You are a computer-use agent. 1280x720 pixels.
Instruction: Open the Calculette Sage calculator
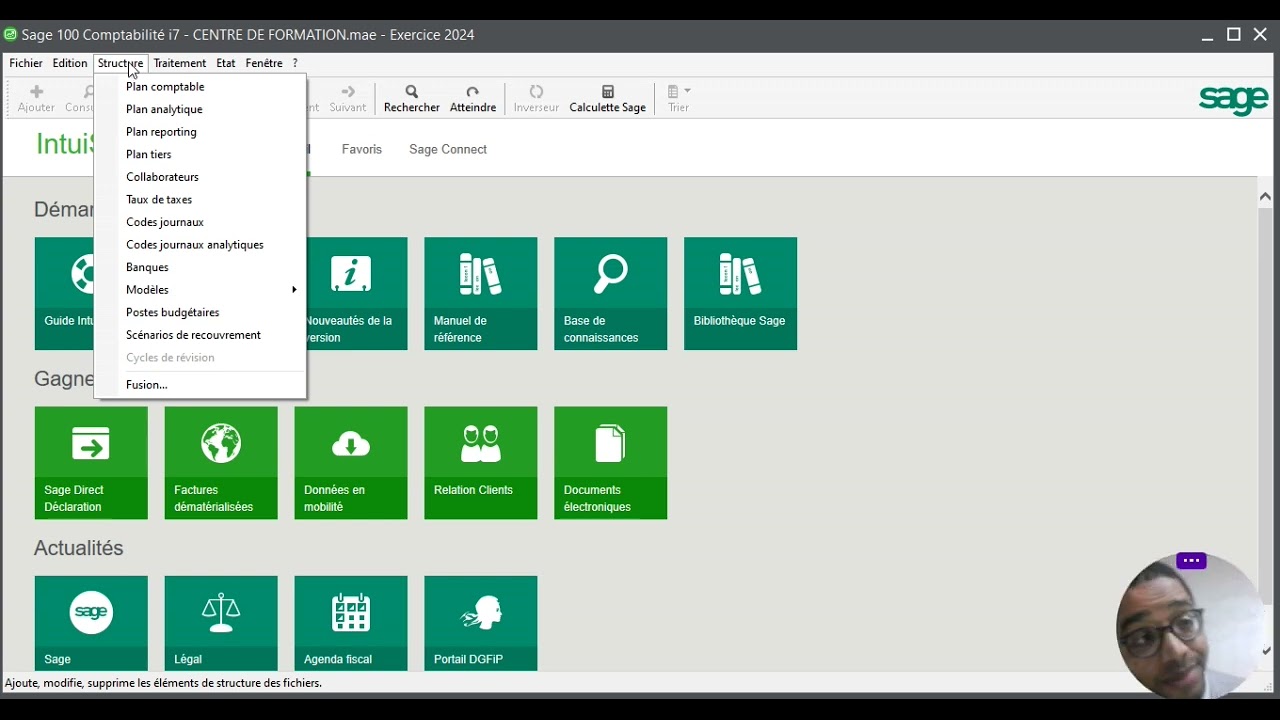click(608, 98)
